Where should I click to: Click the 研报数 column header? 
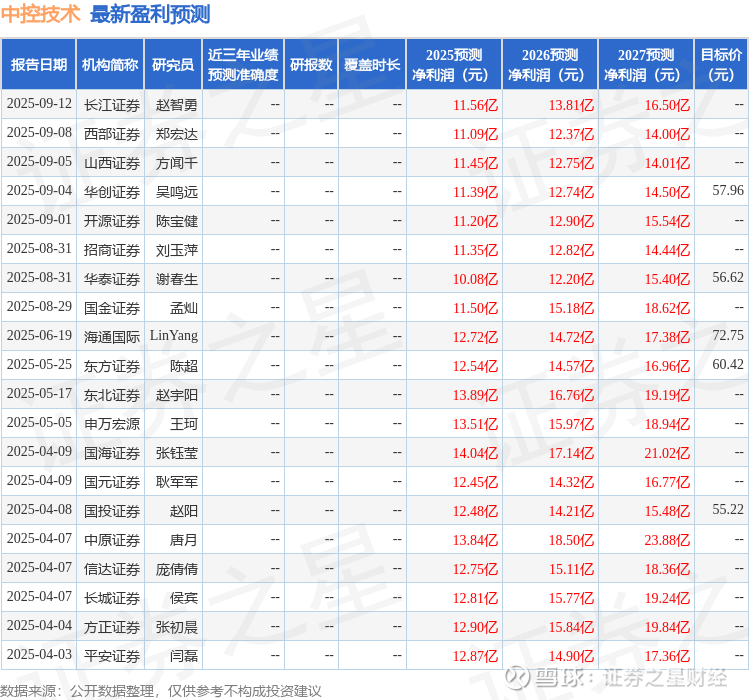pyautogui.click(x=311, y=65)
